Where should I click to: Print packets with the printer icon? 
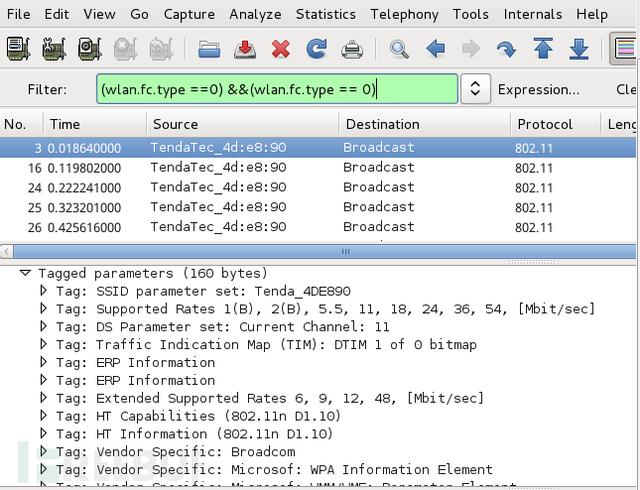[352, 49]
